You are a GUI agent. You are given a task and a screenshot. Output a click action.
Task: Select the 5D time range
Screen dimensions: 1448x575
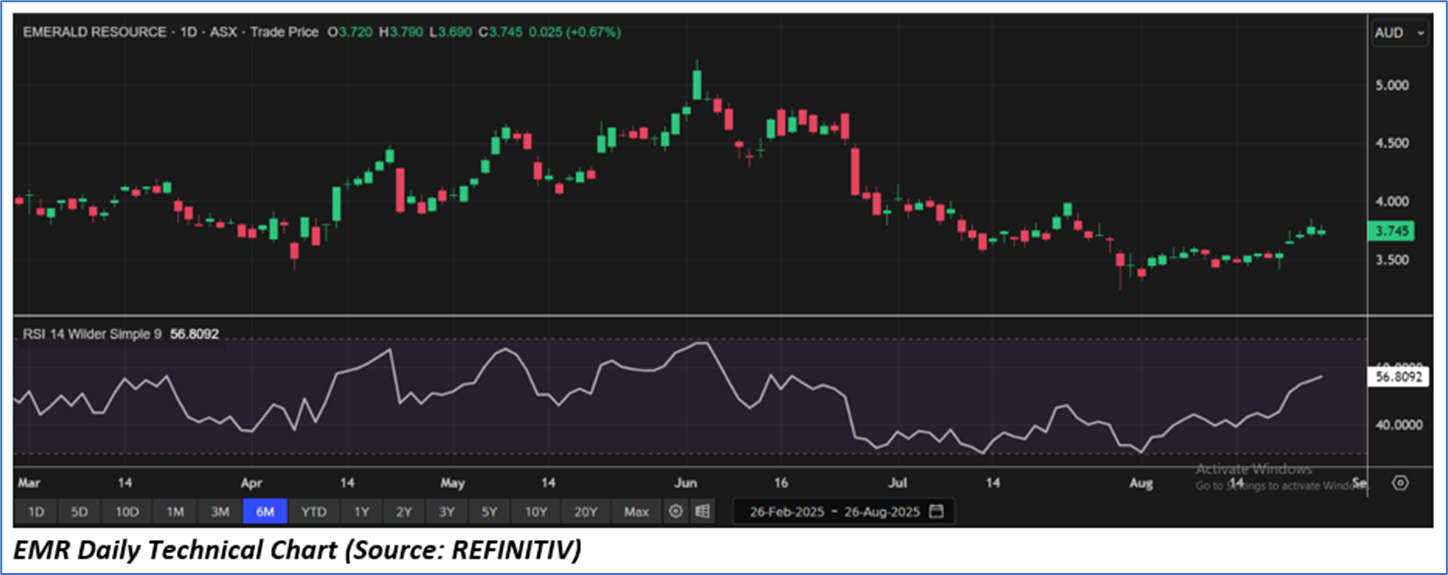(x=79, y=512)
